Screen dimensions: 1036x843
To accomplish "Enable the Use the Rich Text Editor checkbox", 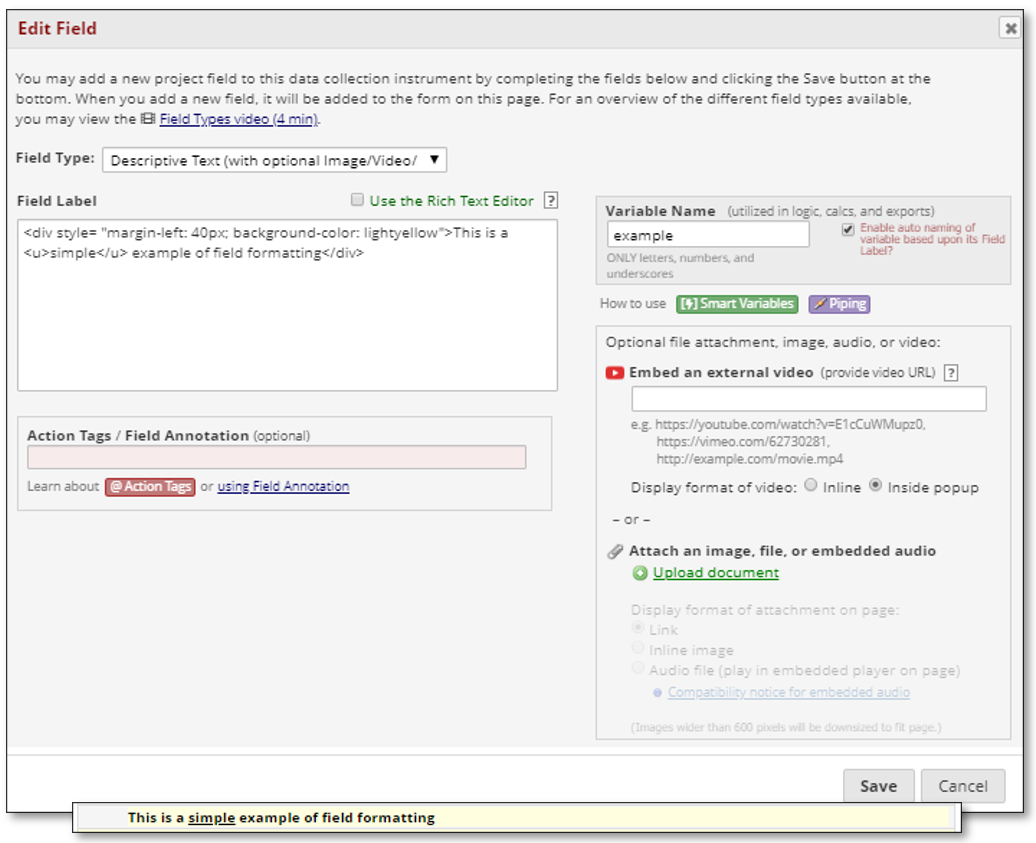I will pos(357,200).
